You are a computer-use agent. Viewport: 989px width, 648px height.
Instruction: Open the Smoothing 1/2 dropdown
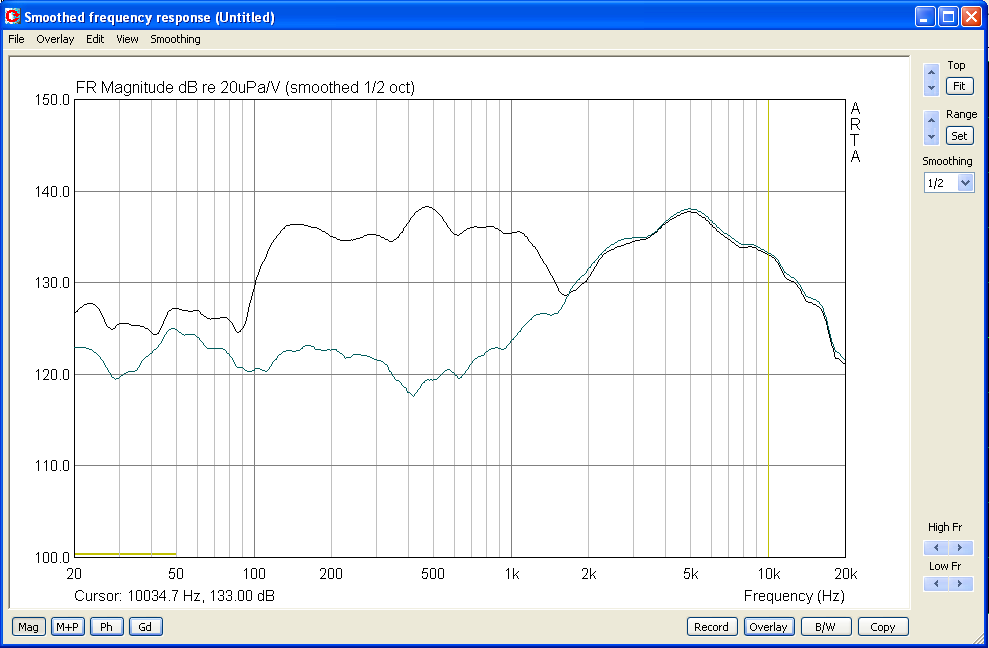click(965, 183)
